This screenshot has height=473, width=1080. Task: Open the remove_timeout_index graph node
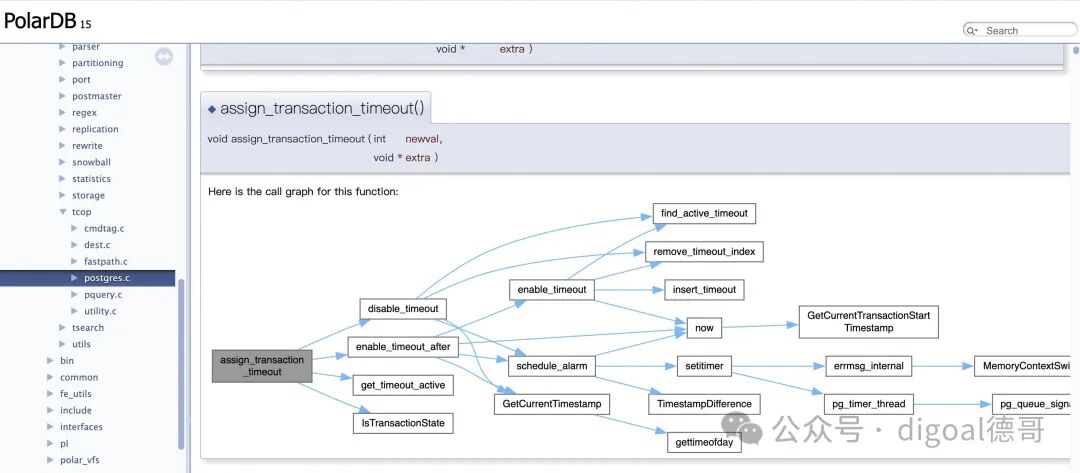click(704, 251)
